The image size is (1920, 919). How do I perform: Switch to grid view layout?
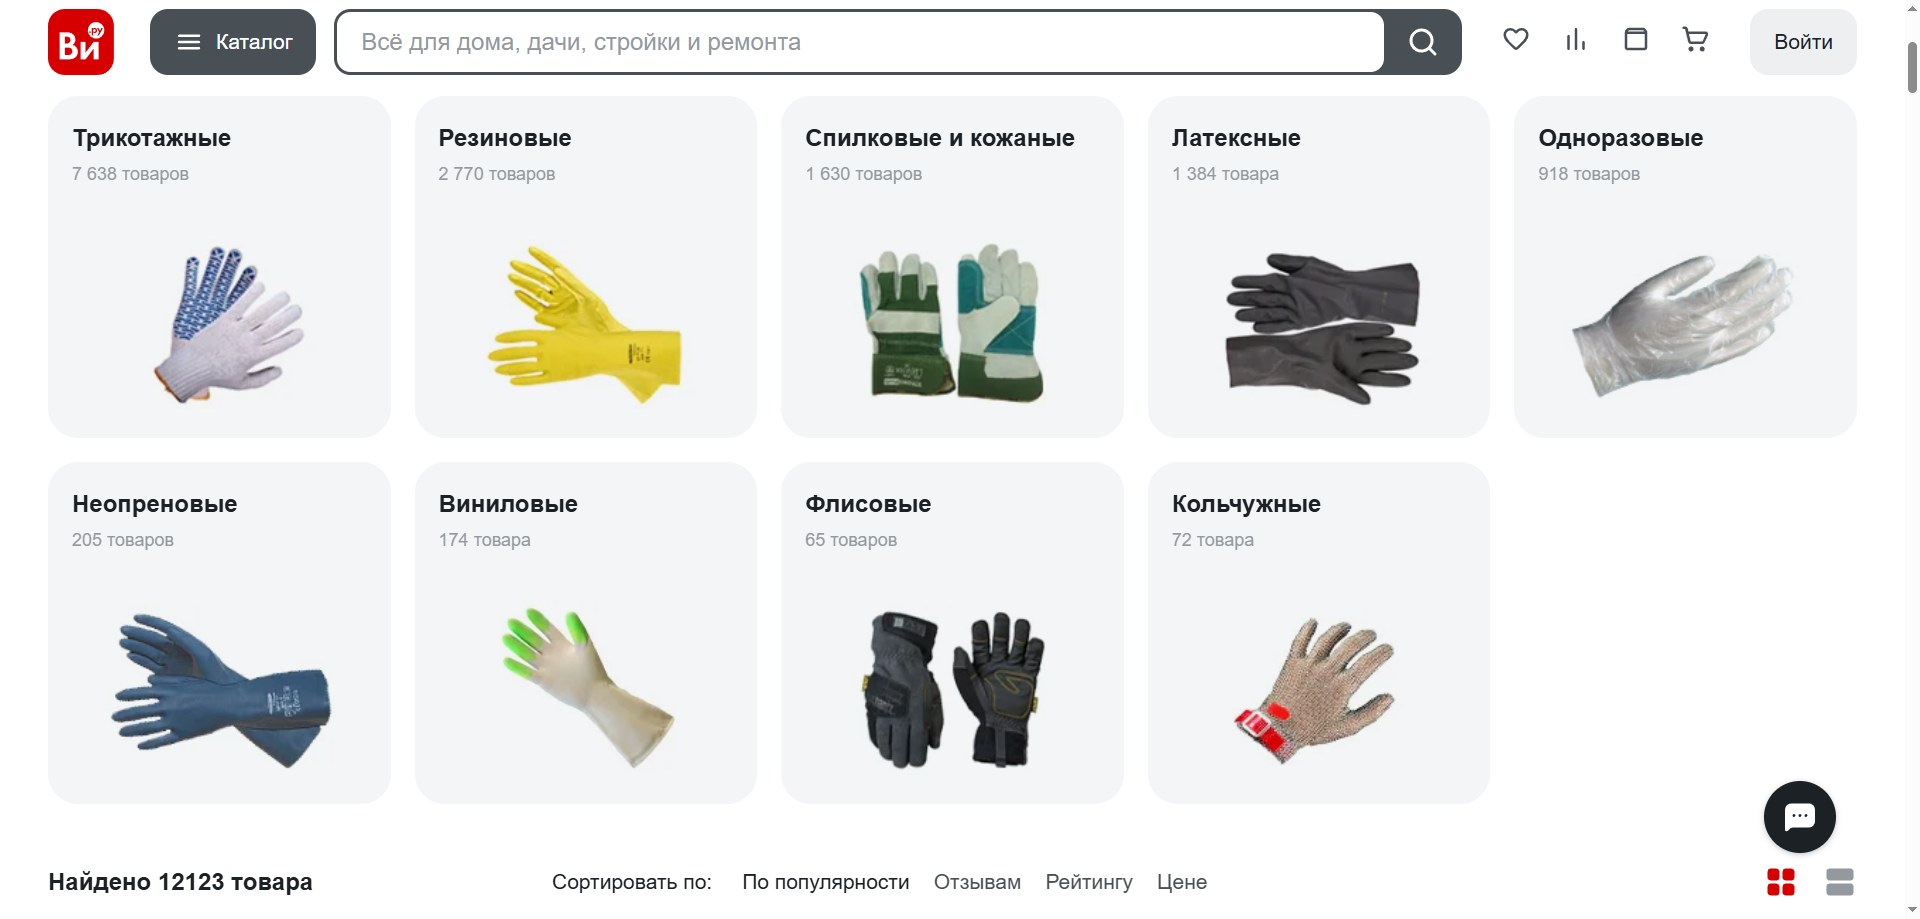click(x=1781, y=882)
